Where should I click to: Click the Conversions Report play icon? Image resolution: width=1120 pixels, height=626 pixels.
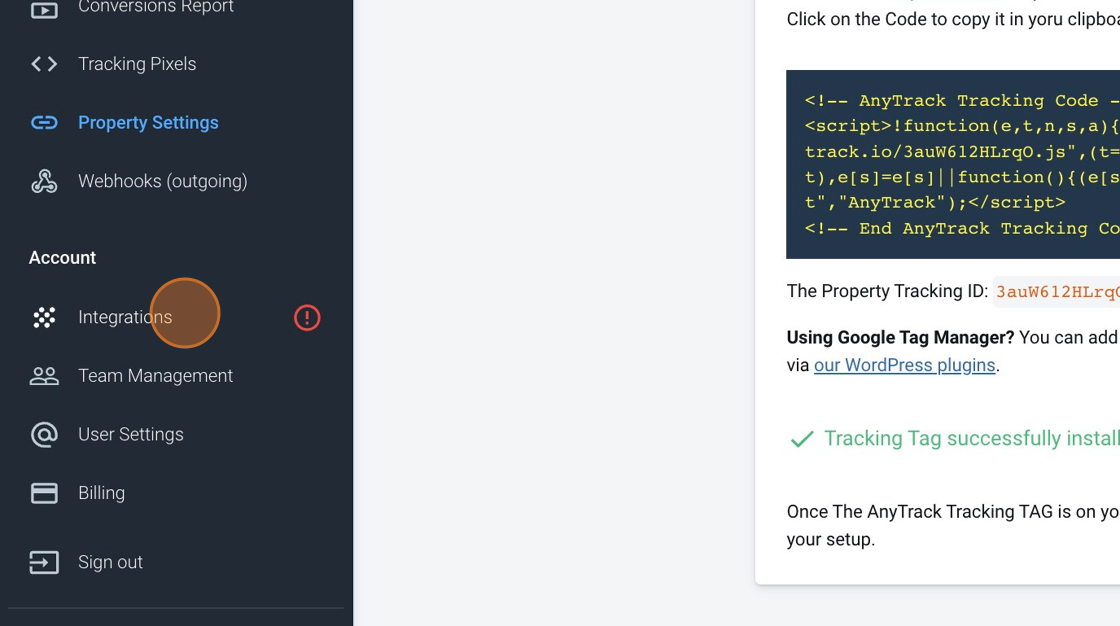pyautogui.click(x=44, y=9)
